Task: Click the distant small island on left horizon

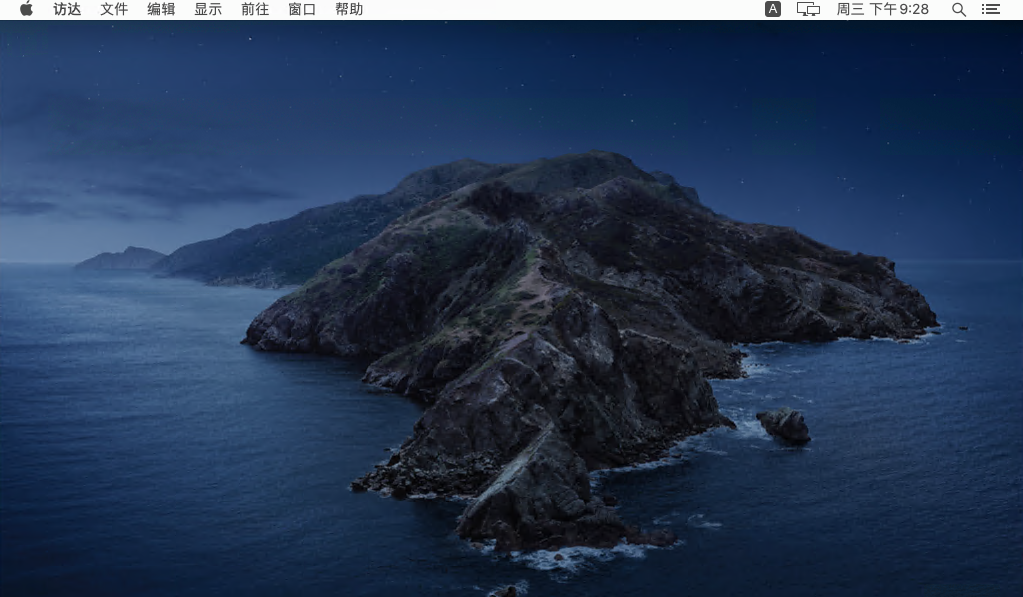Action: tap(122, 259)
